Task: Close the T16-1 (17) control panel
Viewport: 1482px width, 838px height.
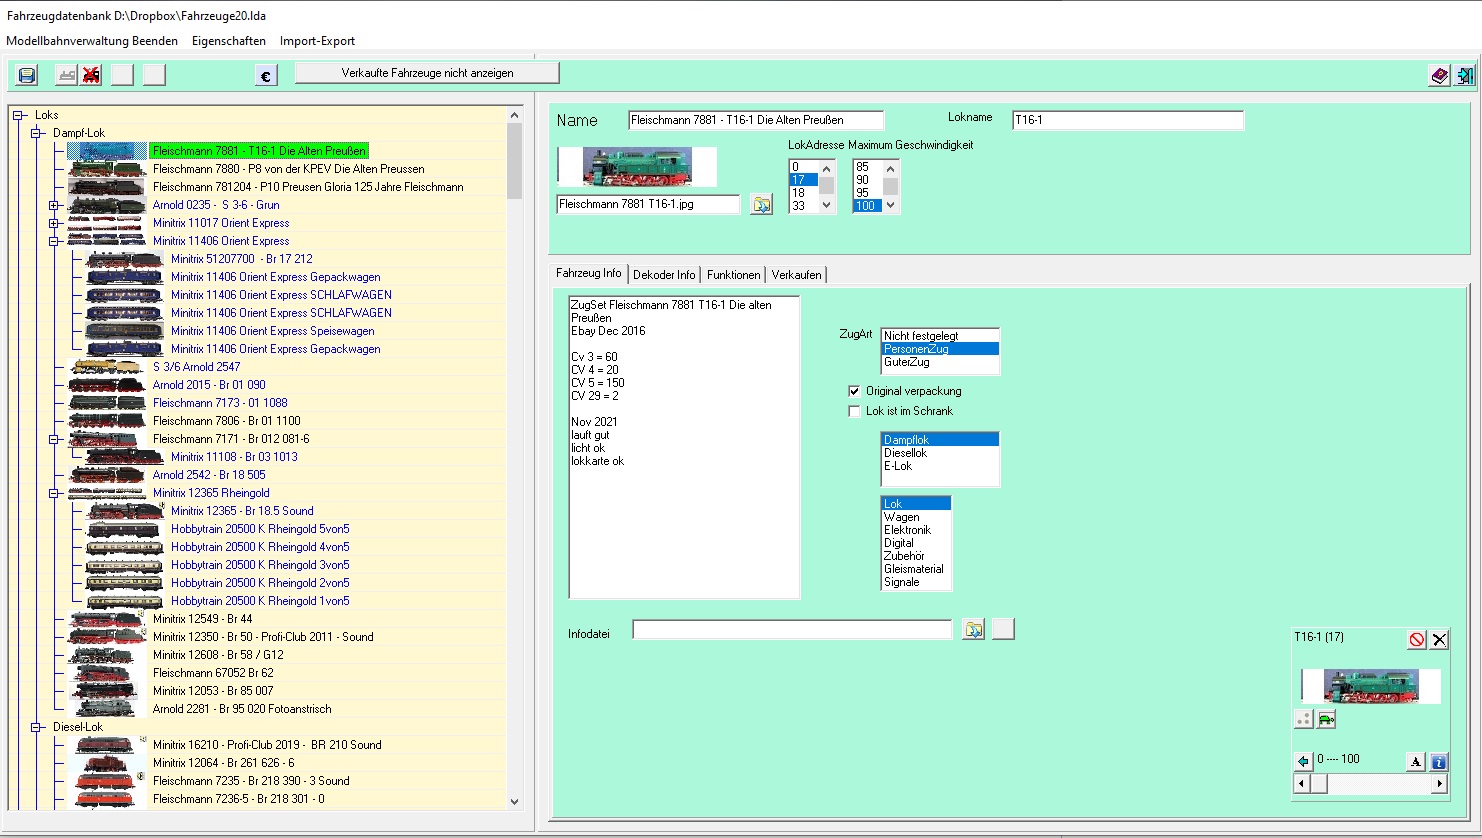Action: (1439, 640)
